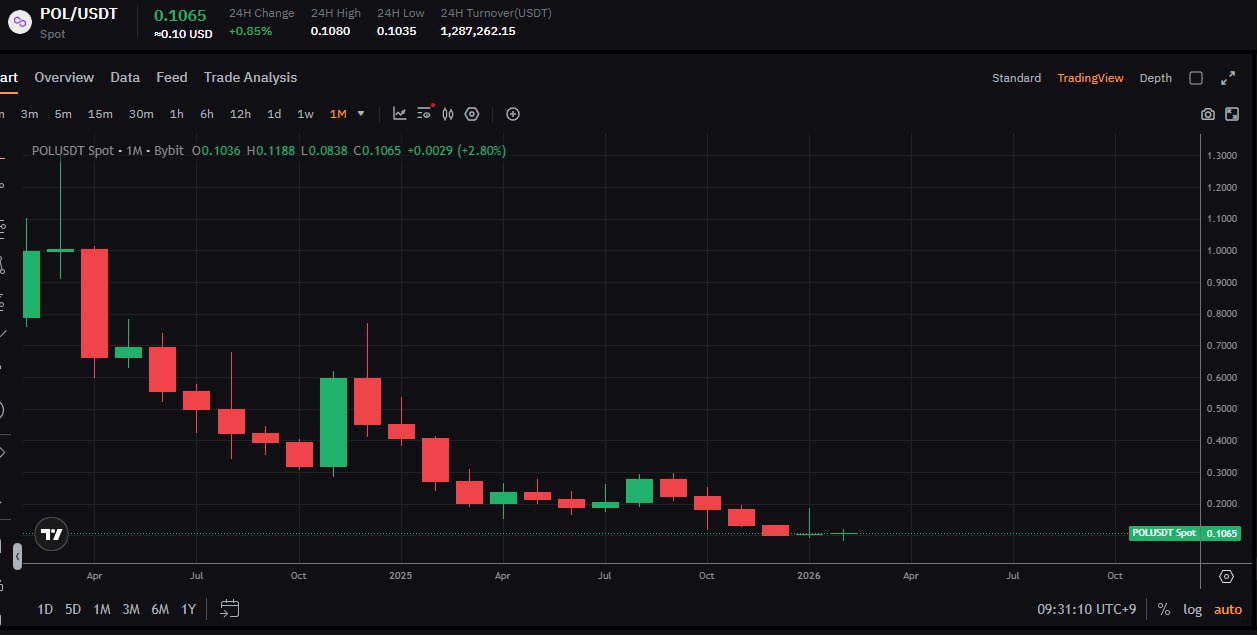Toggle the percent scale option

1164,609
